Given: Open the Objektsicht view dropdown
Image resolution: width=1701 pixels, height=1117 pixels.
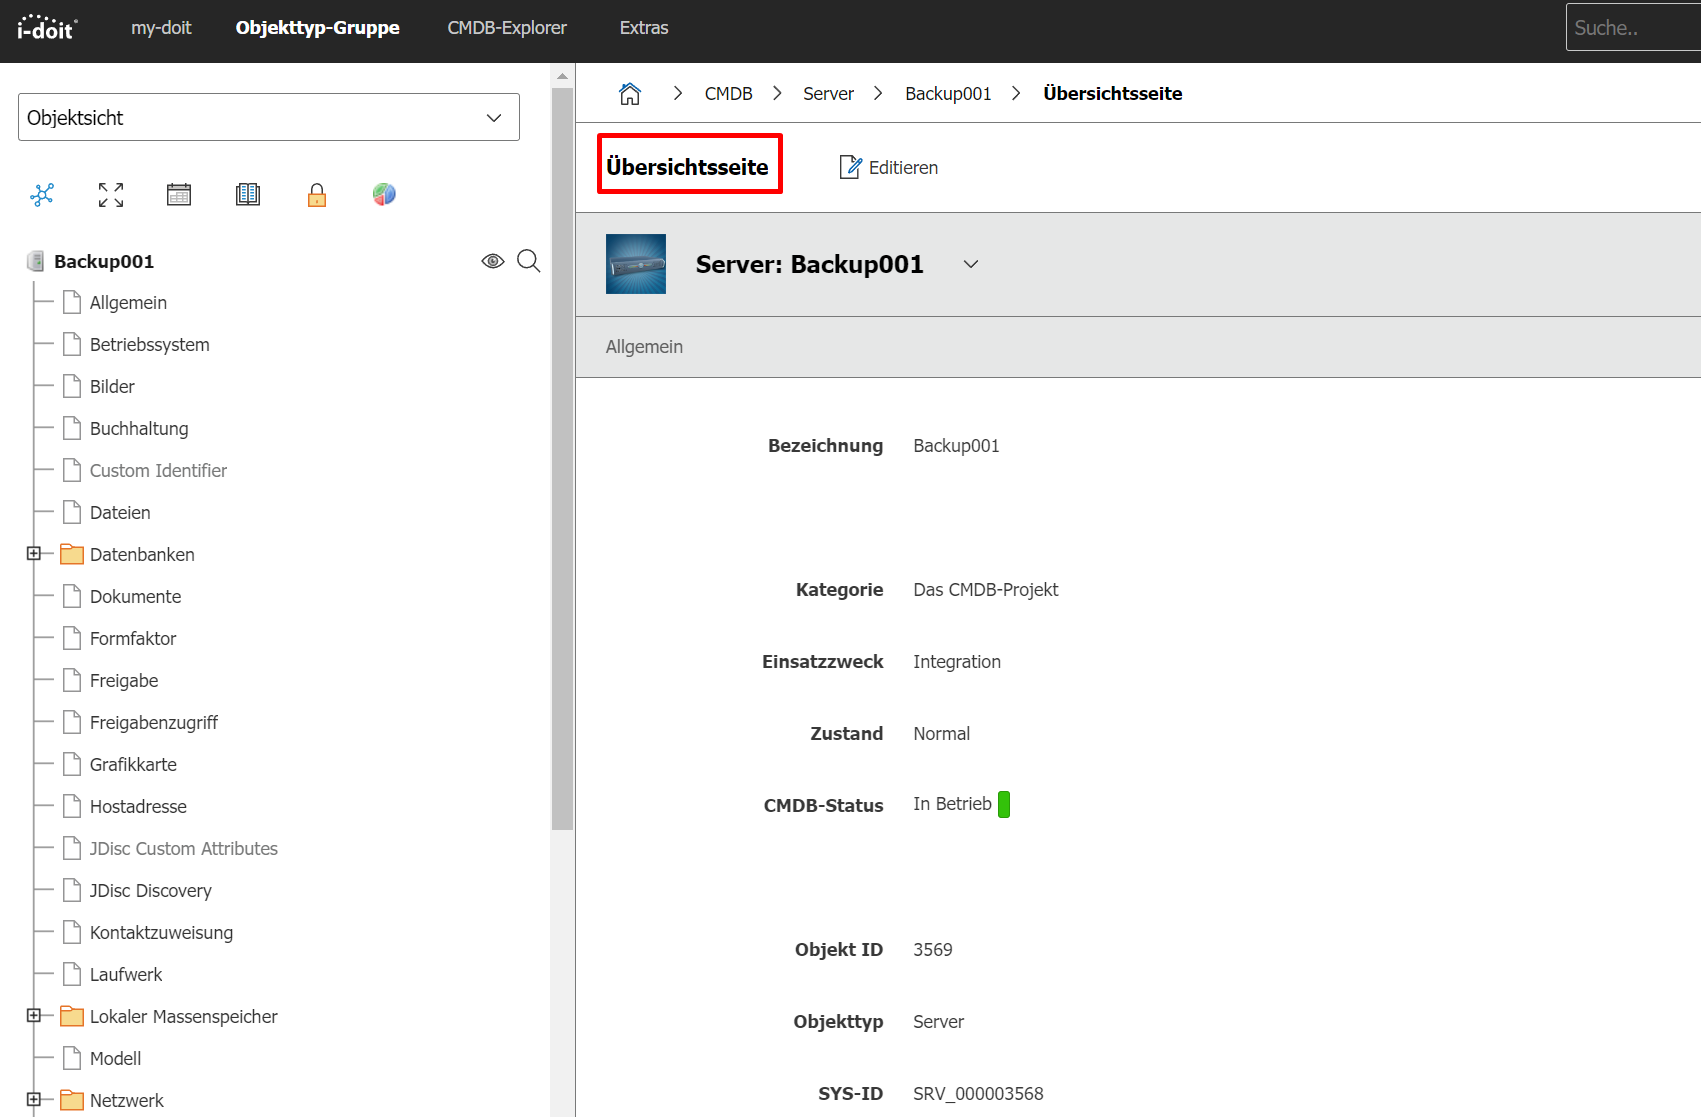Looking at the screenshot, I should [x=269, y=117].
